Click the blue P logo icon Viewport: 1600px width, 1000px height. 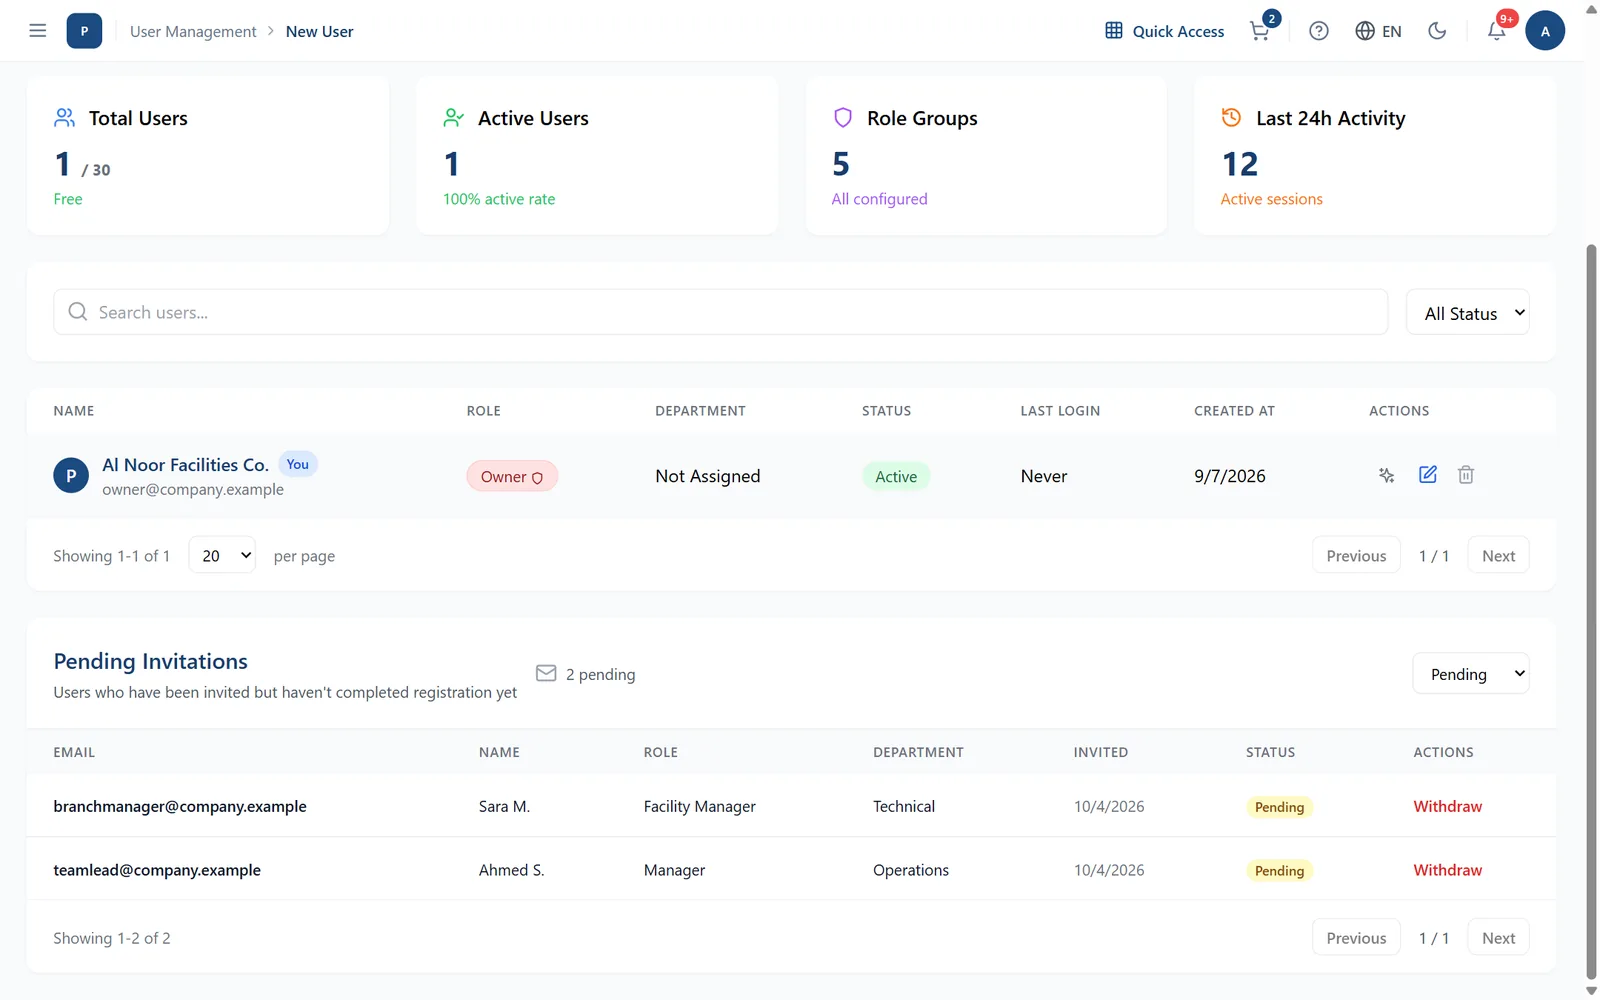tap(84, 31)
